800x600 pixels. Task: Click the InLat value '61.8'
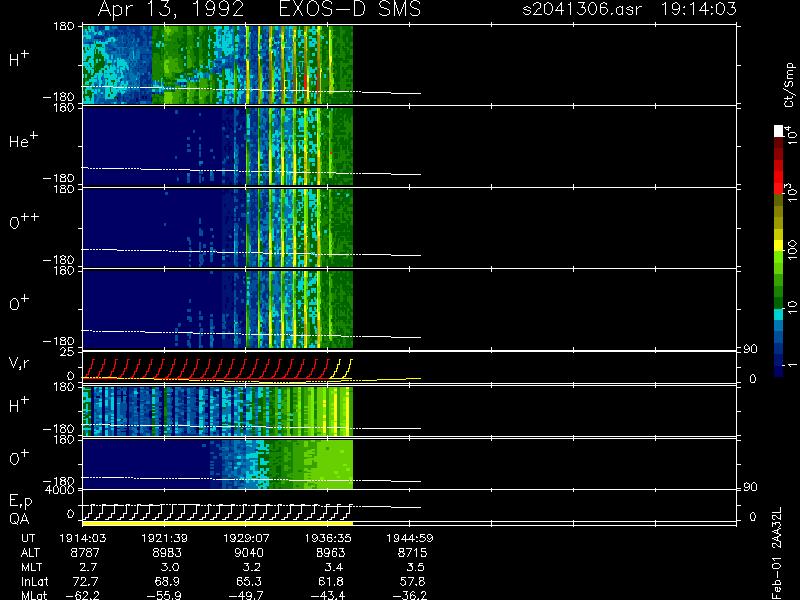click(x=331, y=581)
